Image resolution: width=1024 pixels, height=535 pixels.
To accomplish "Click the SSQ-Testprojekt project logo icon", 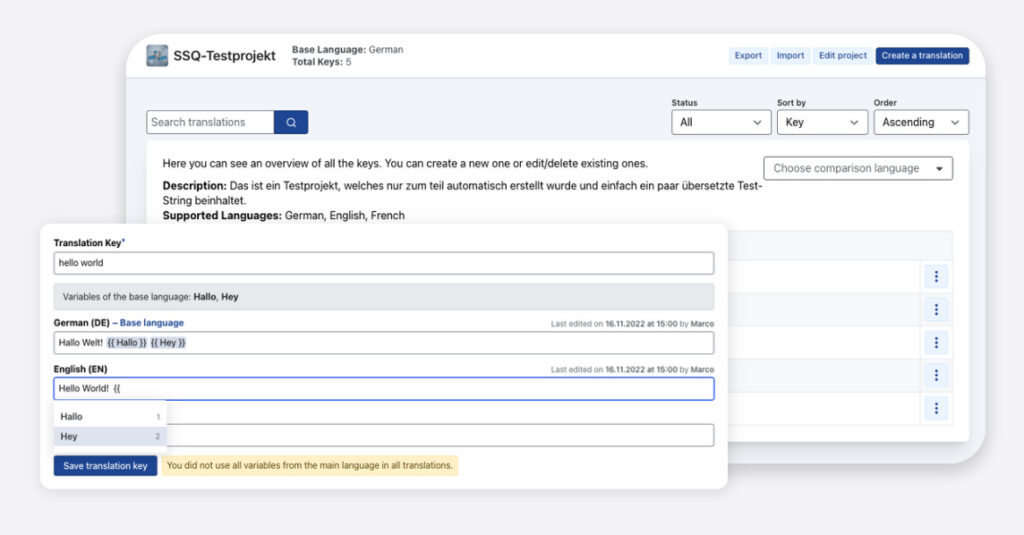I will 157,56.
